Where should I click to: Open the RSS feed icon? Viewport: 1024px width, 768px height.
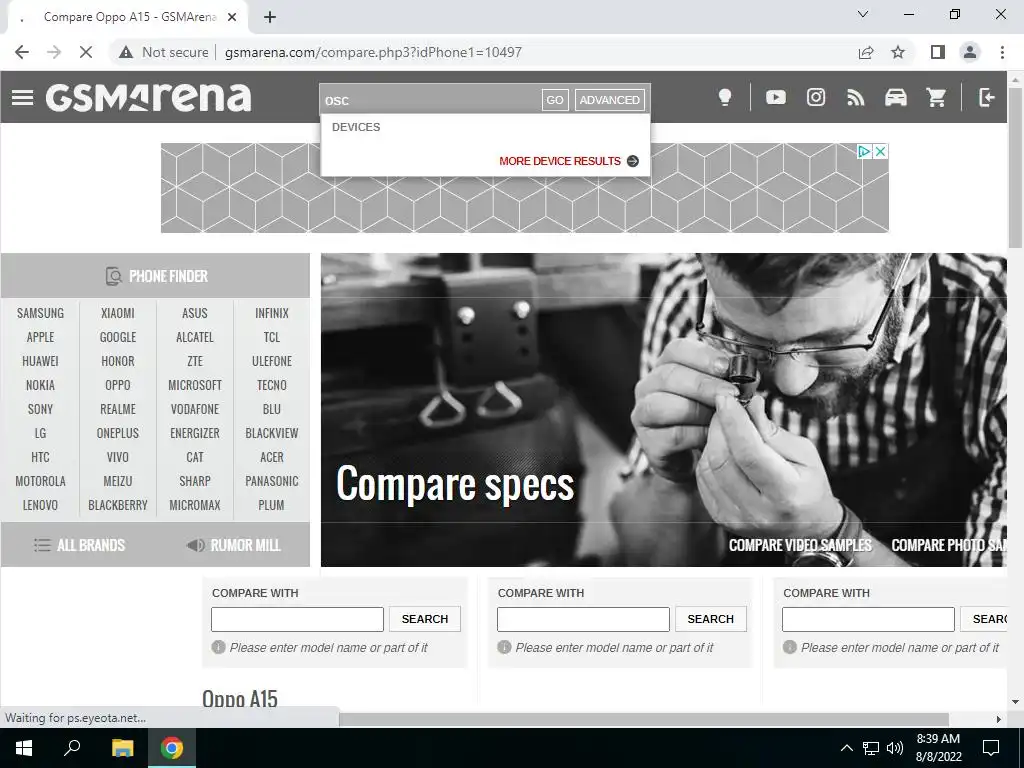pos(856,97)
